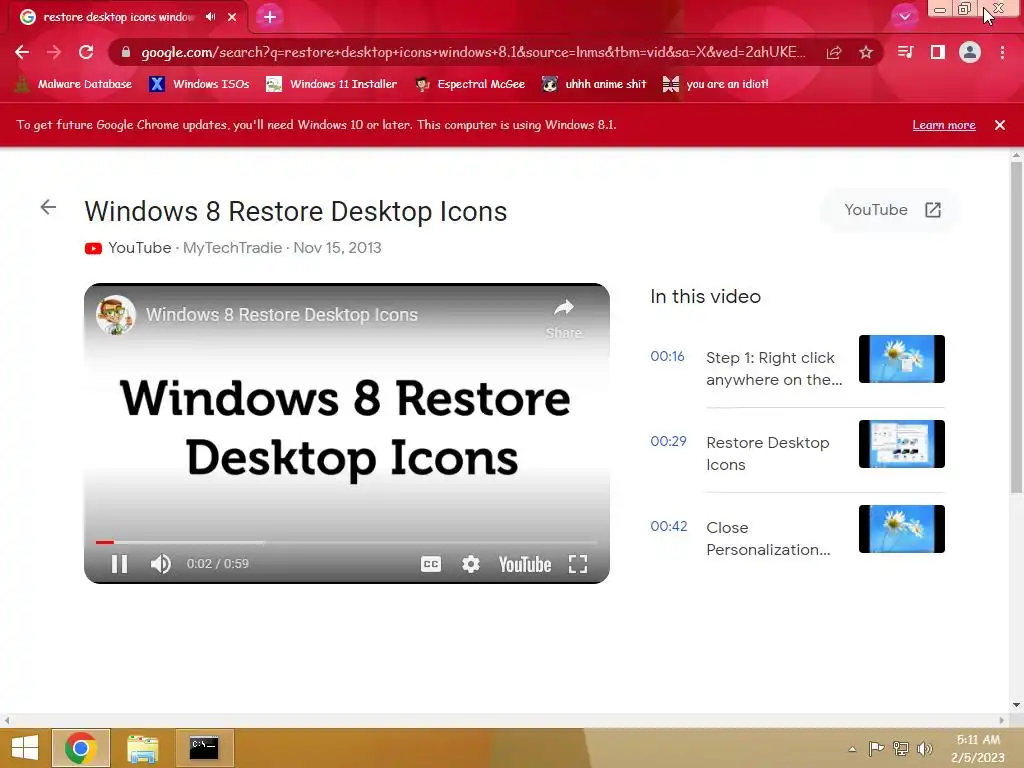The width and height of the screenshot is (1024, 768).
Task: Show hidden tray icons arrow
Action: (852, 749)
